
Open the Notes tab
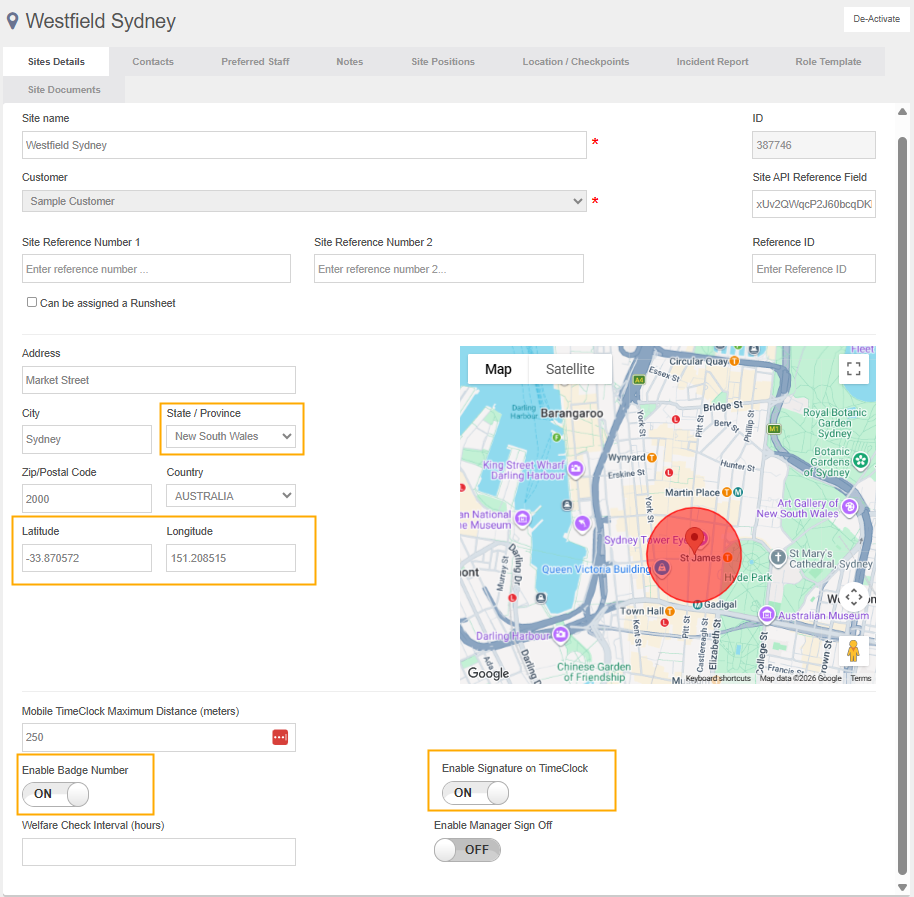349,62
